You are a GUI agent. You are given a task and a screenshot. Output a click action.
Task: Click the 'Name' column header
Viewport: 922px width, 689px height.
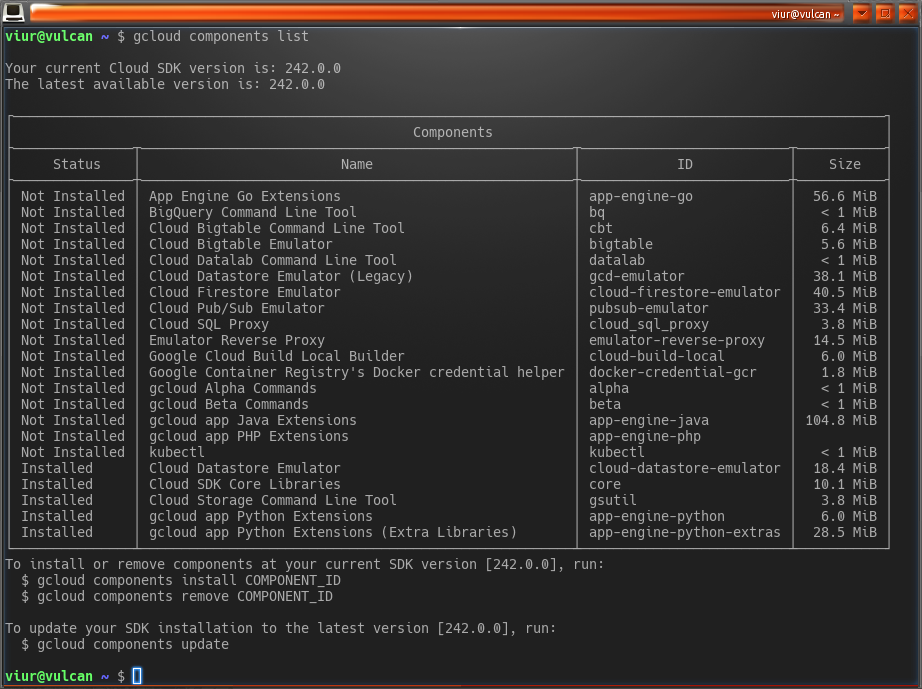pyautogui.click(x=357, y=164)
